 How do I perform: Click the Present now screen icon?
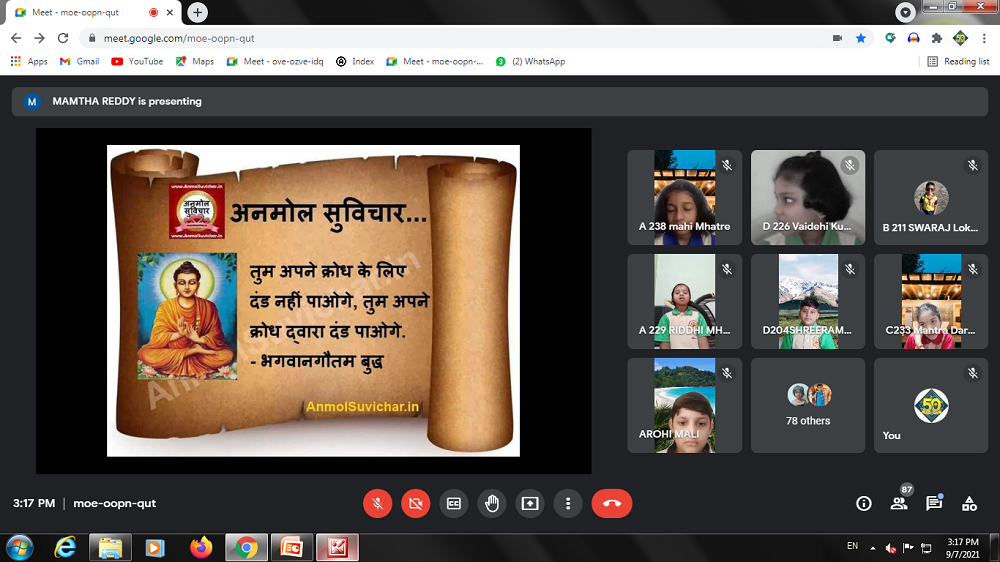click(530, 504)
